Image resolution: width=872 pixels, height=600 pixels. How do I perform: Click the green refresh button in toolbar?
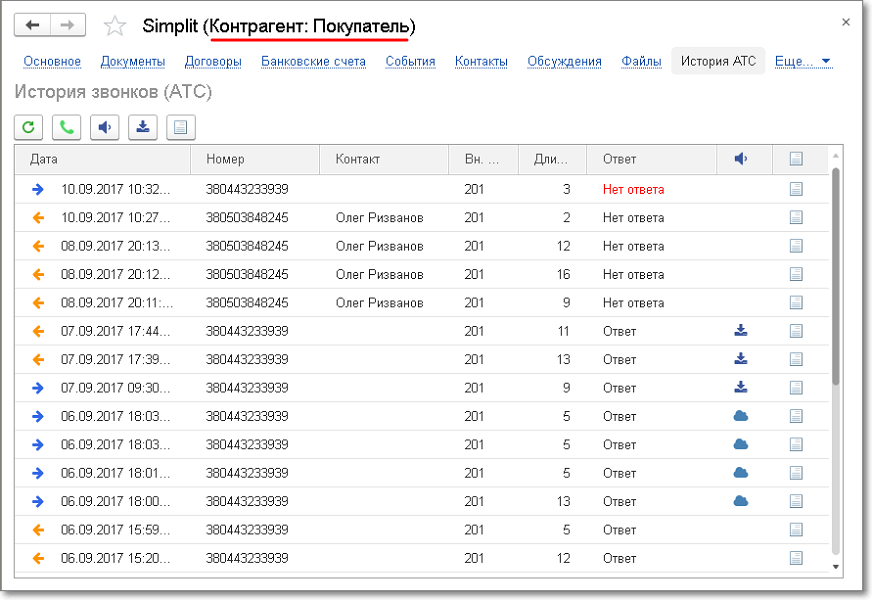(29, 127)
